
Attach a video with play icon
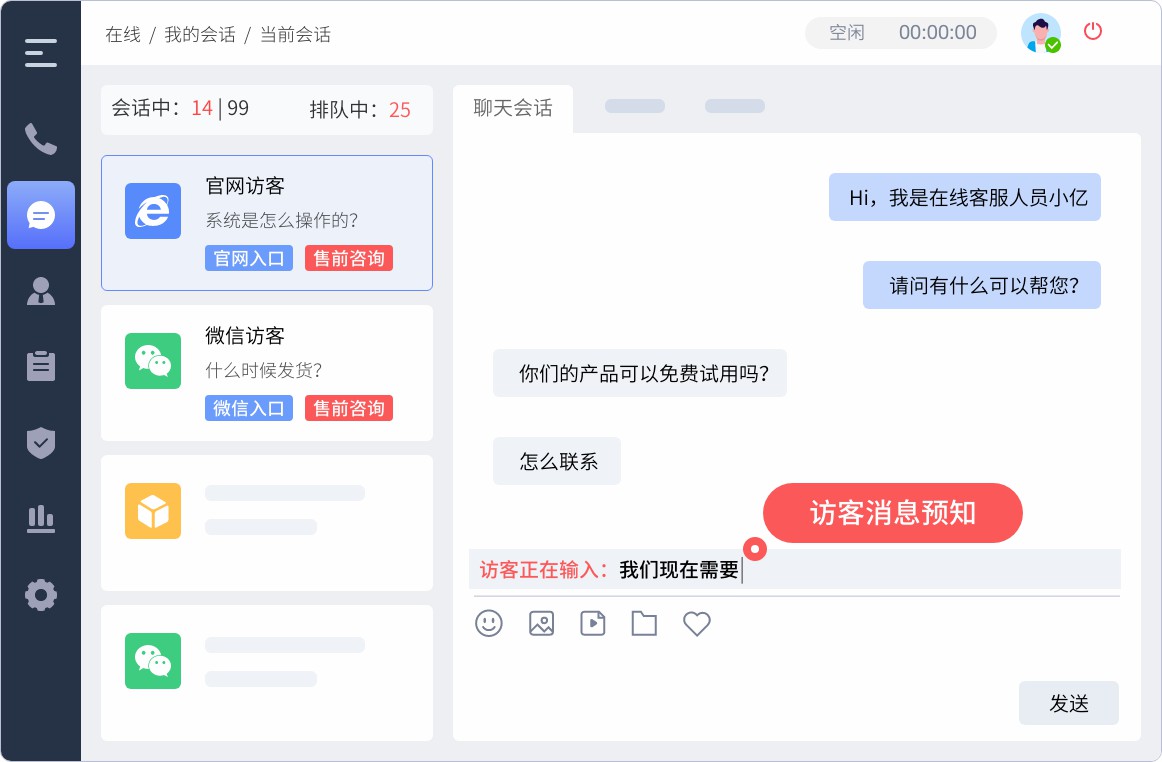point(593,624)
